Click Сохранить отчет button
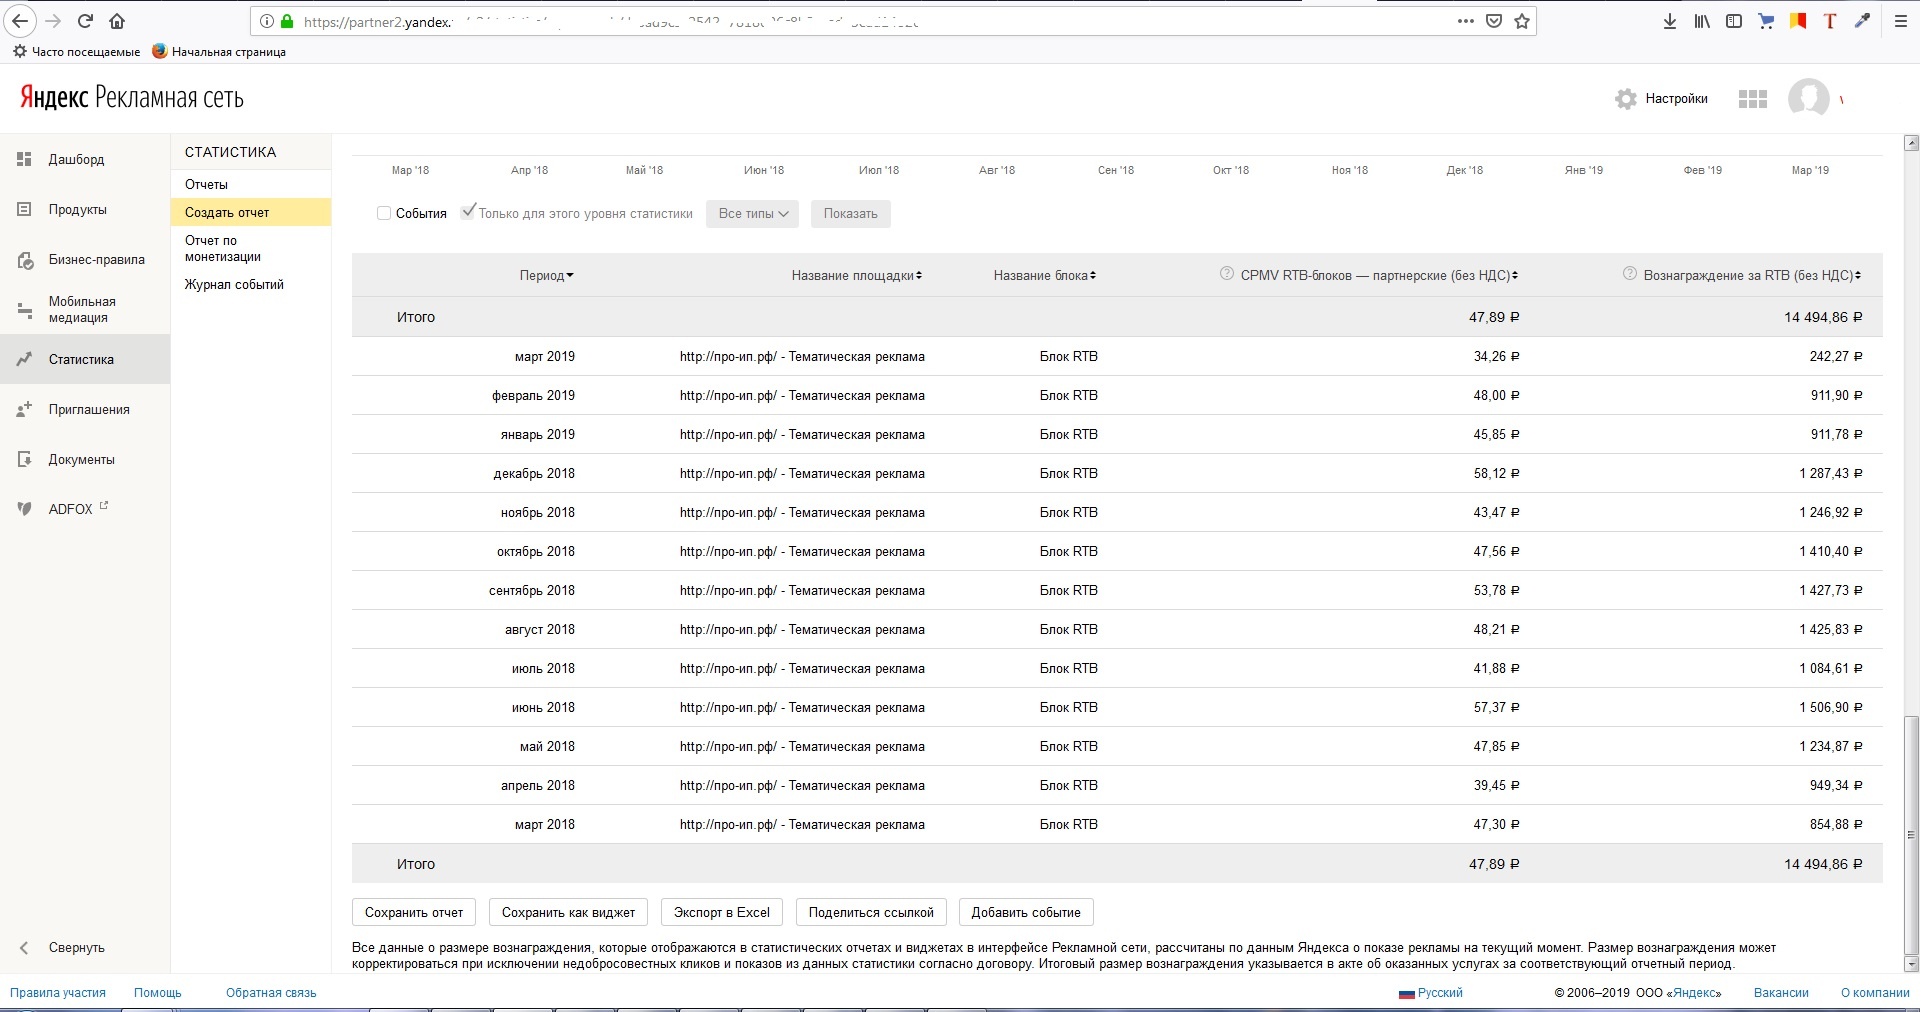Viewport: 1921px width, 1012px height. 414,912
